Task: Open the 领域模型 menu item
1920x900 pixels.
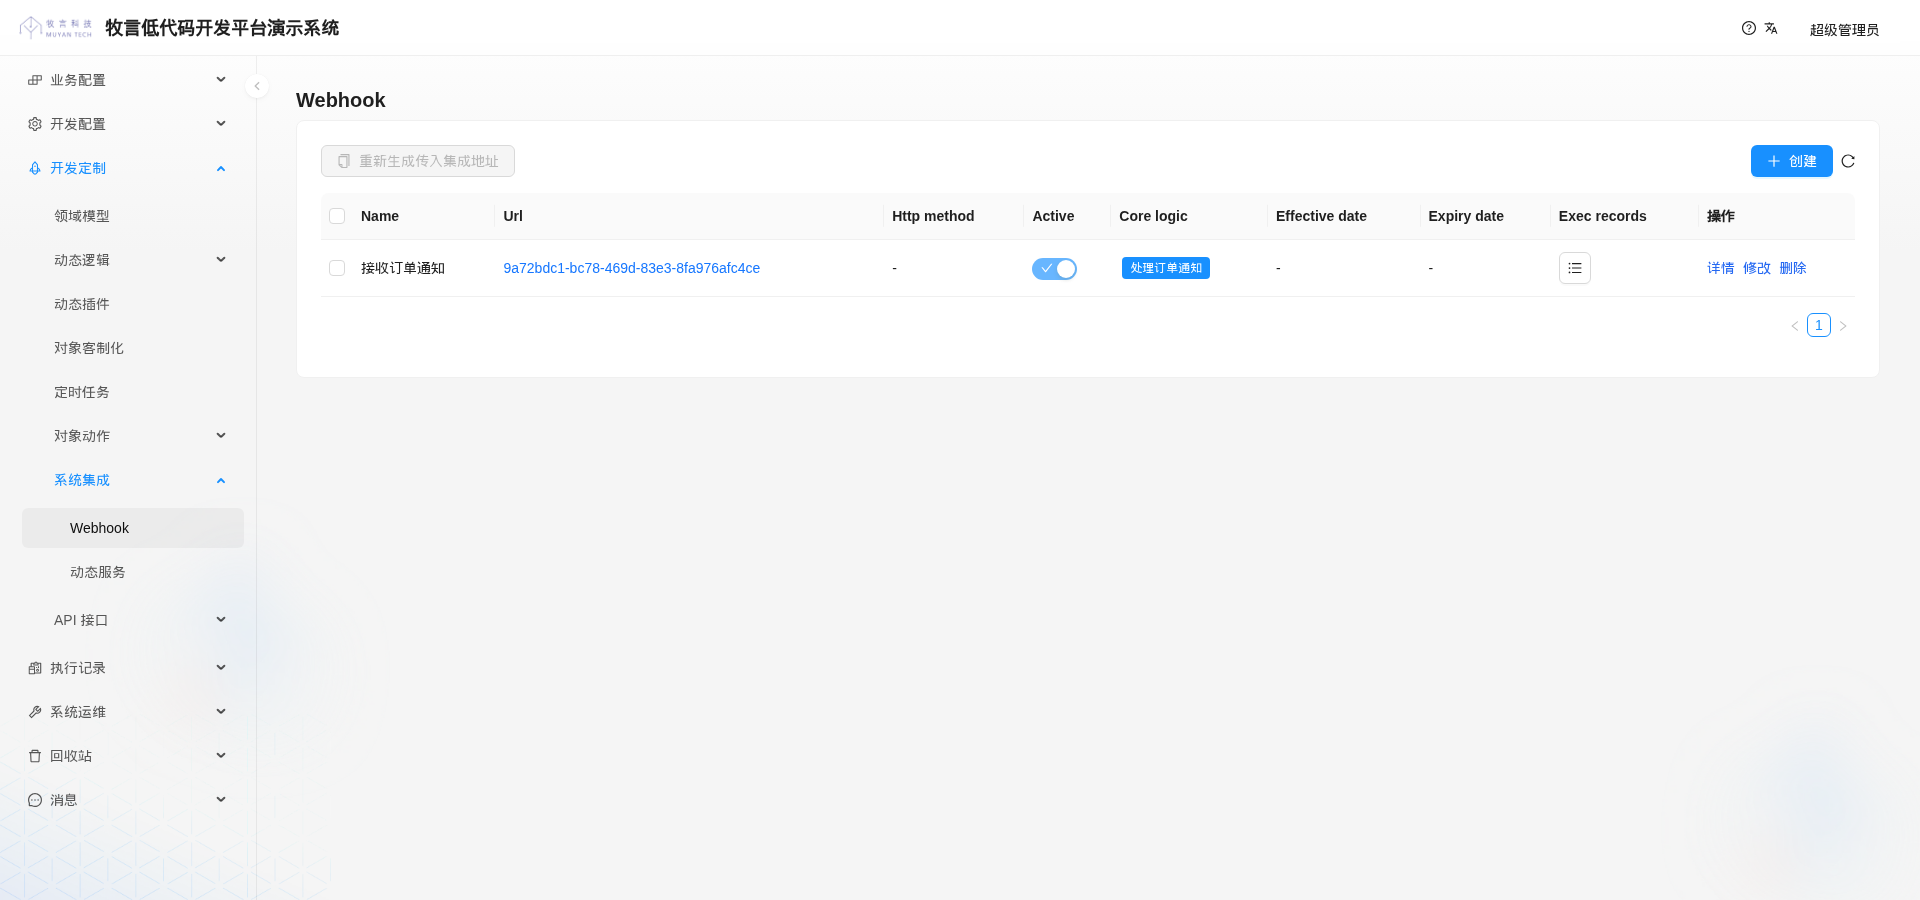Action: coord(133,216)
